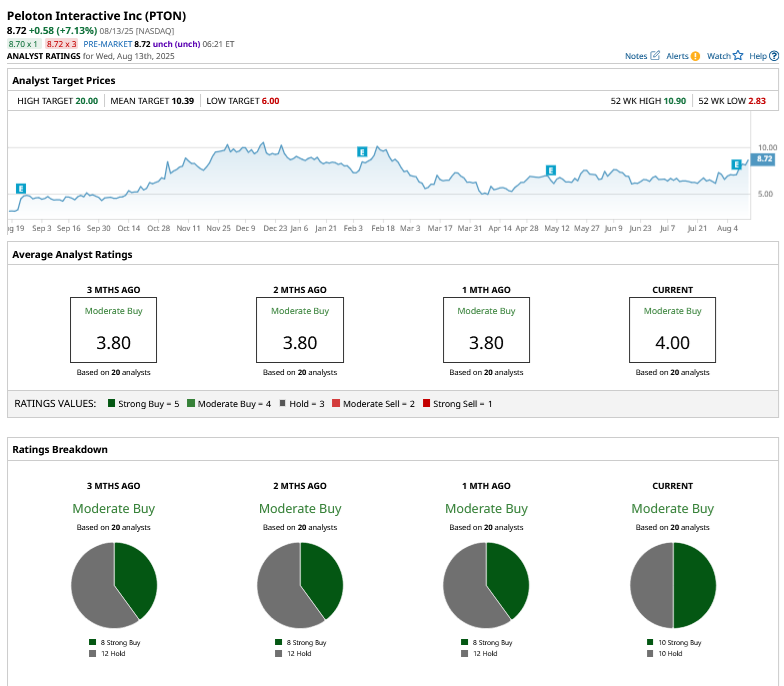Screen dimensions: 784x686
Task: Click the RATINGS VALUES: label
Action: pyautogui.click(x=55, y=404)
